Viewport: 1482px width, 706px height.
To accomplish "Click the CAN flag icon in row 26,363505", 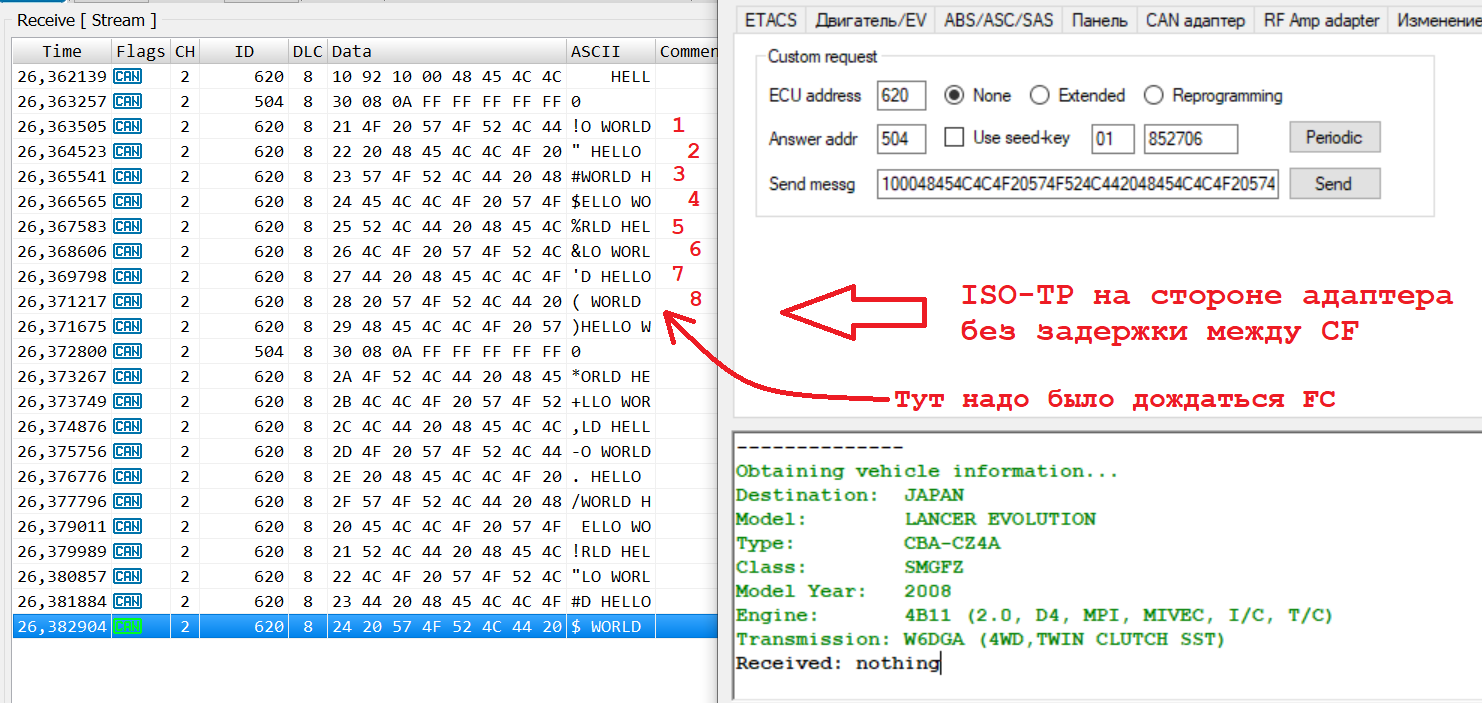I will click(128, 126).
